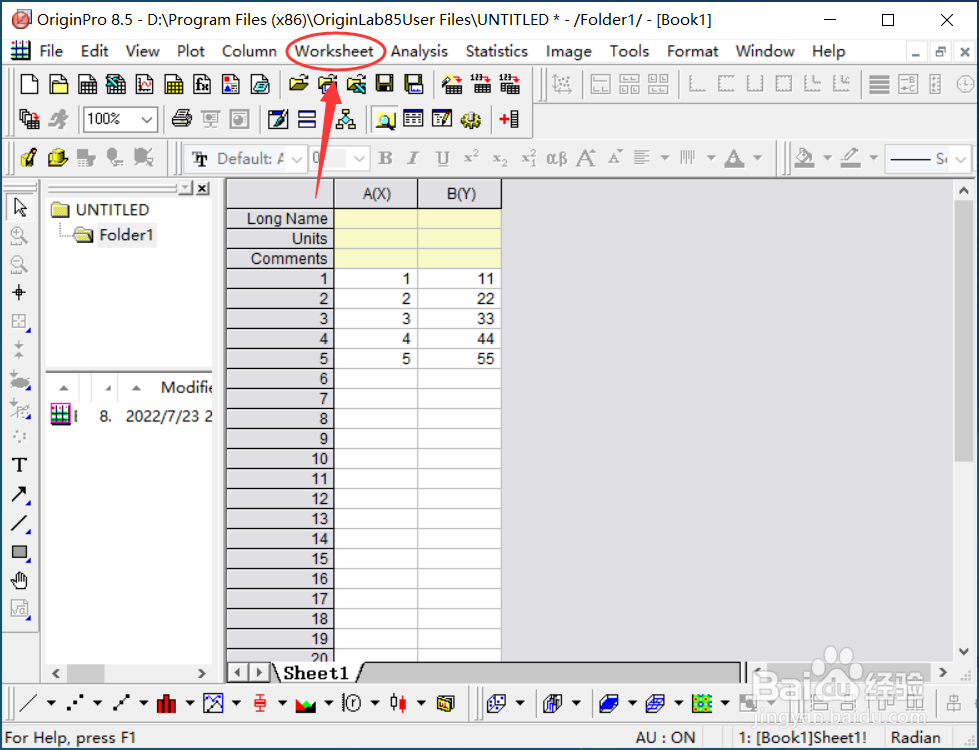979x750 pixels.
Task: Click the Import Single ASCII icon
Action: 480,84
